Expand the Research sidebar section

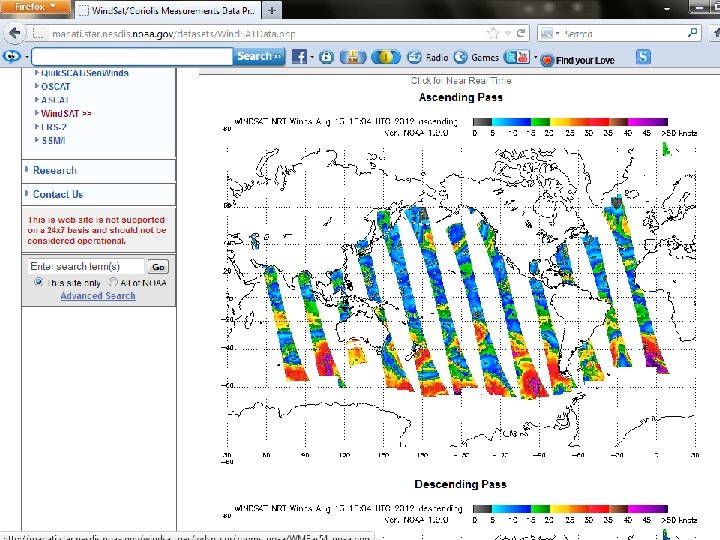54,171
